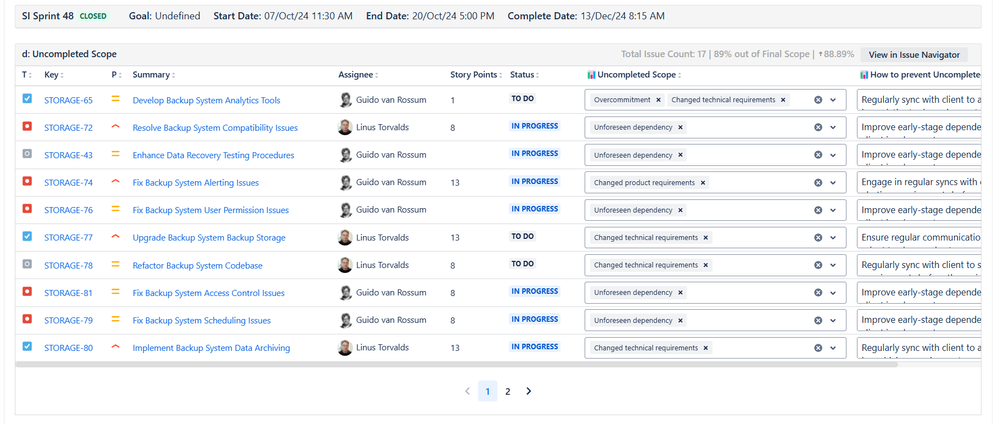Sort by Uncompleted Scope column header
The height and width of the screenshot is (424, 998).
coord(638,74)
